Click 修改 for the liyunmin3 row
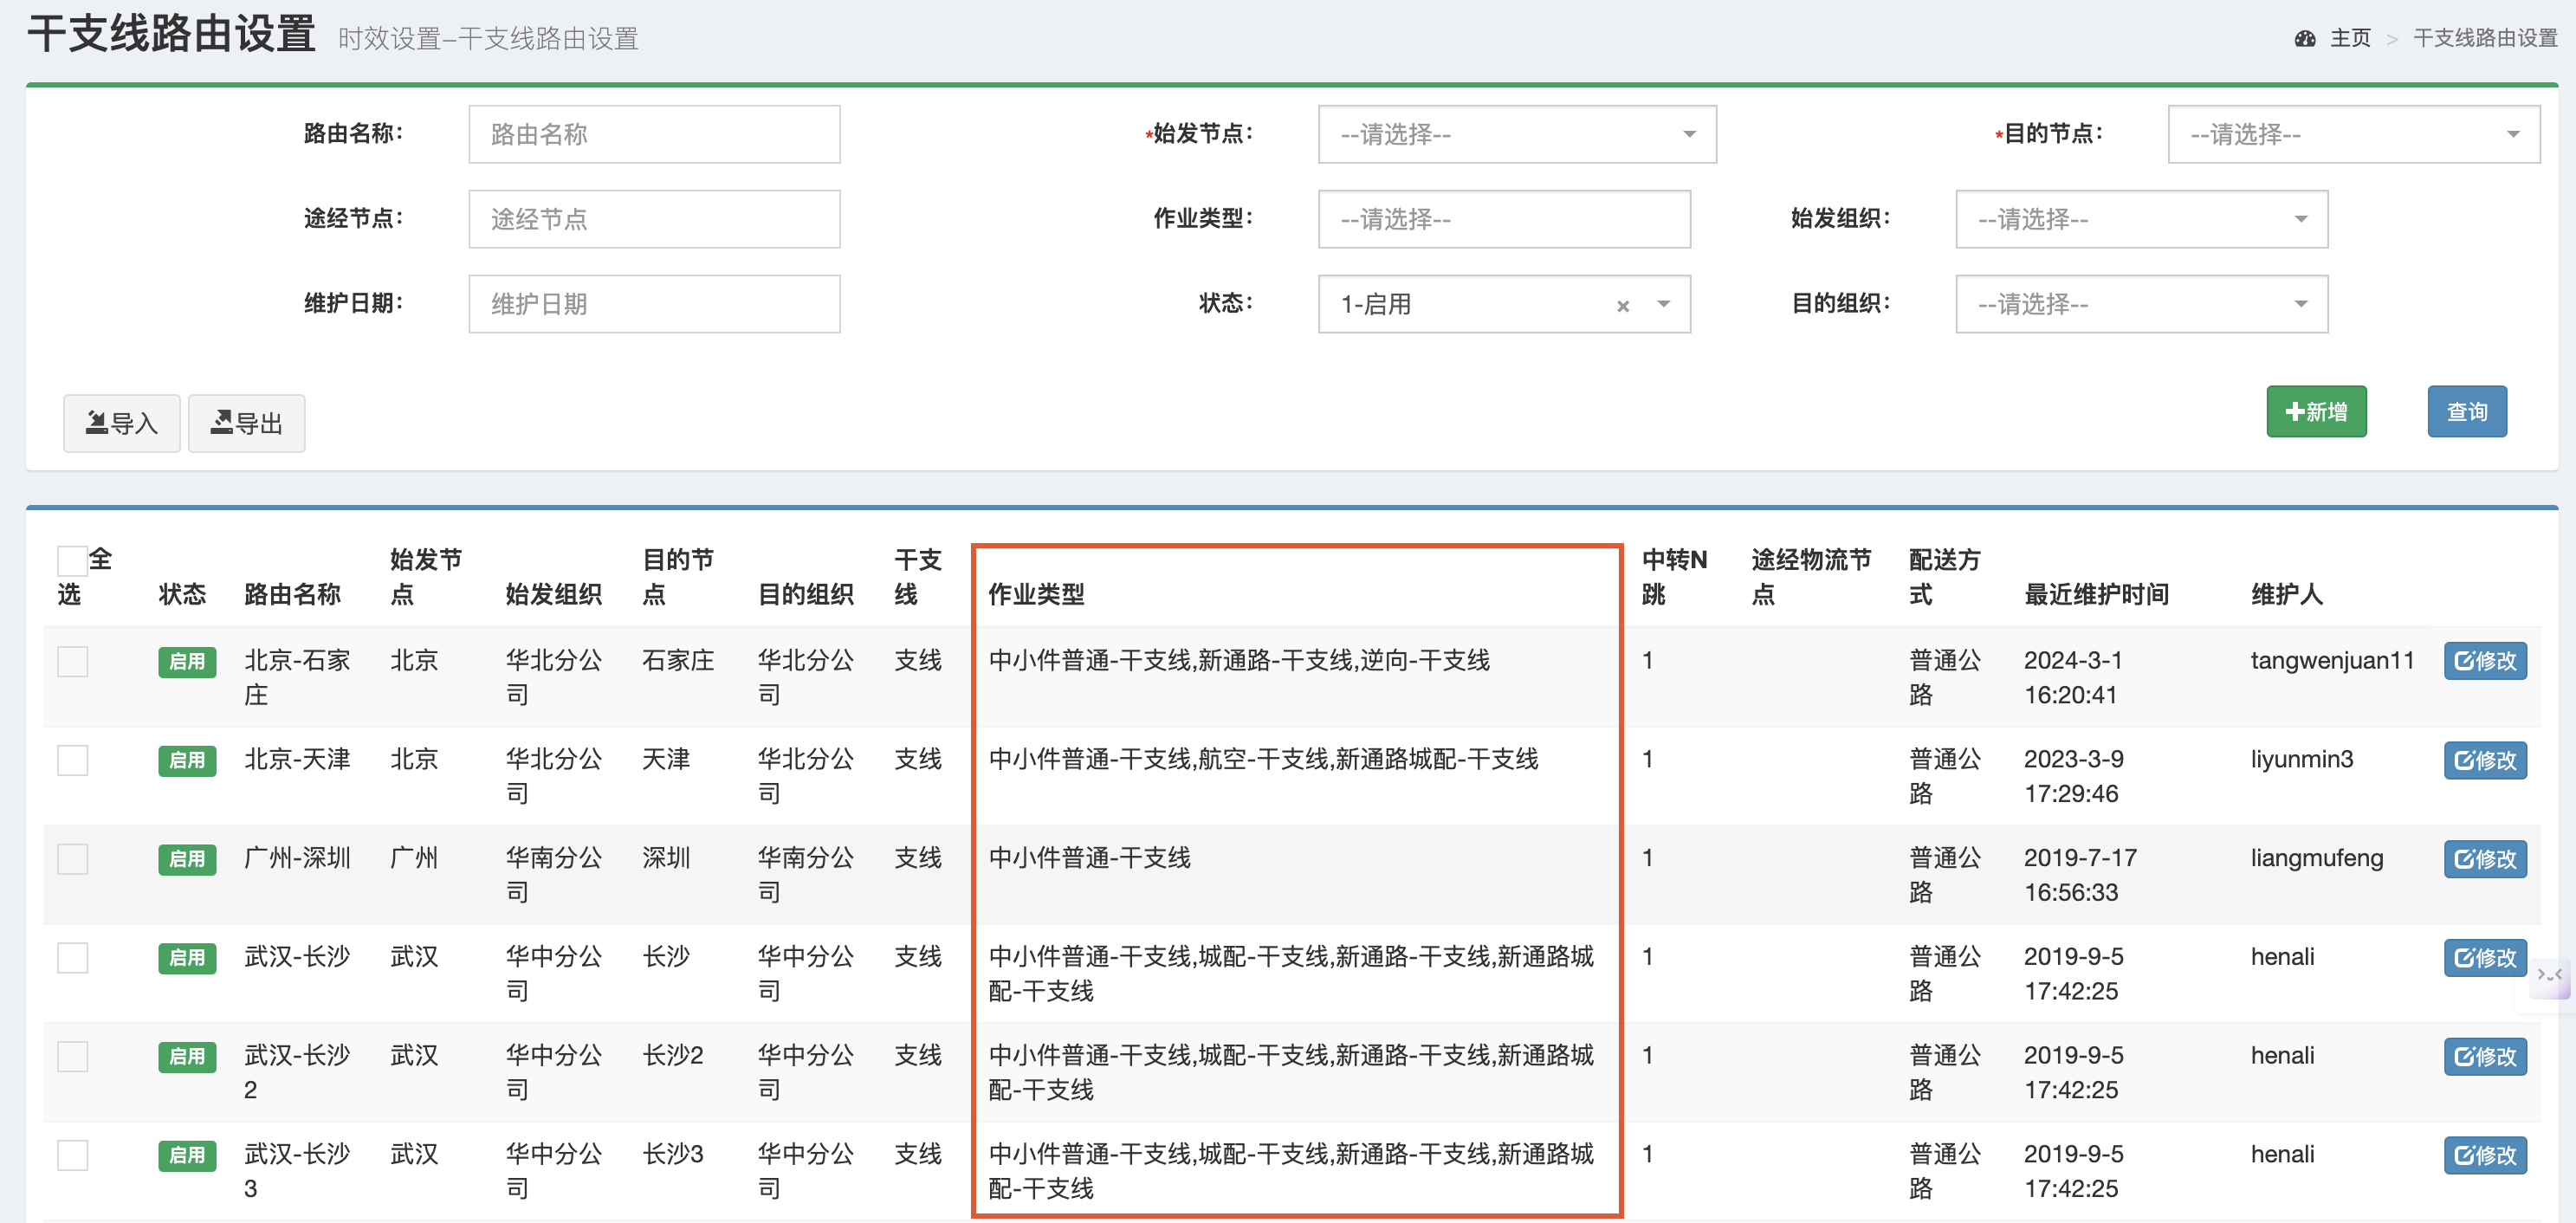Image resolution: width=2576 pixels, height=1223 pixels. [x=2484, y=760]
